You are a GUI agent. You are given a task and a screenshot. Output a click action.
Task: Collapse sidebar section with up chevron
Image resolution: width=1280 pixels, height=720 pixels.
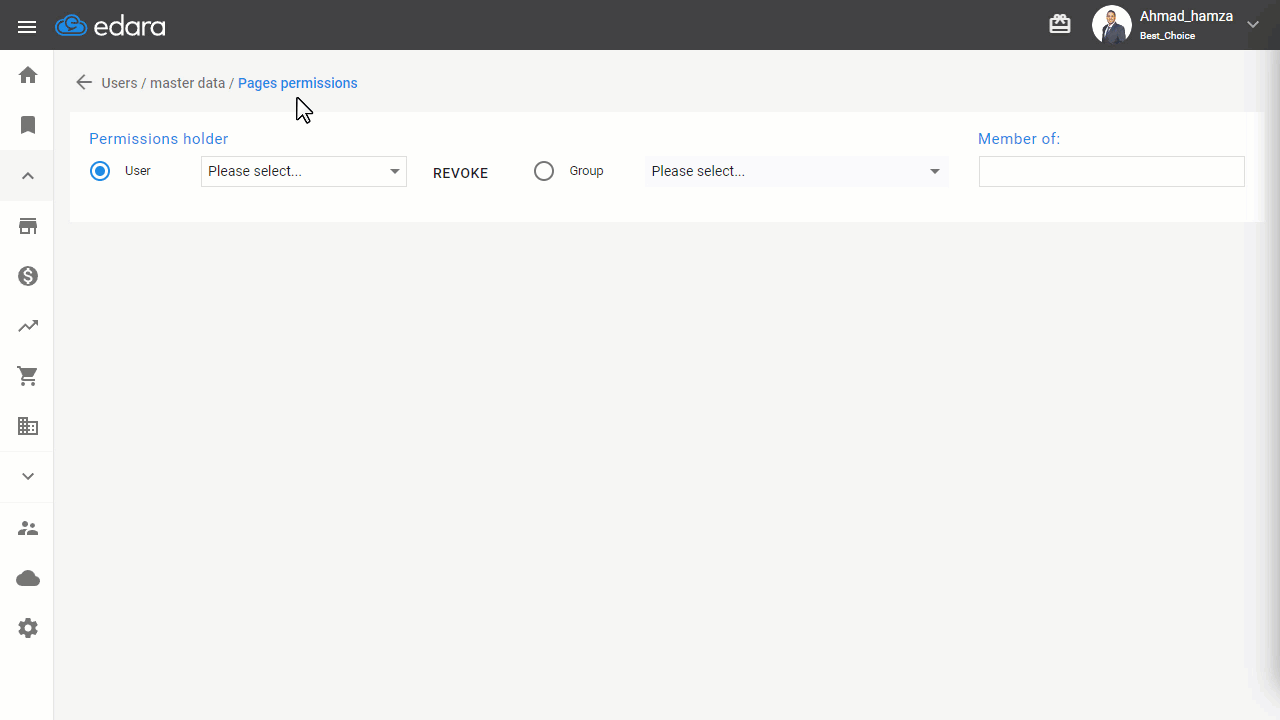28,176
